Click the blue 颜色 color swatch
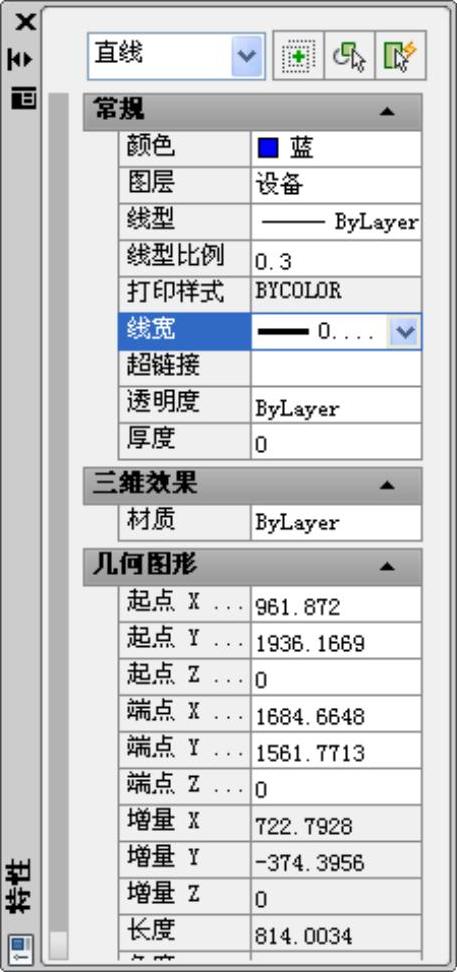 (x=268, y=149)
